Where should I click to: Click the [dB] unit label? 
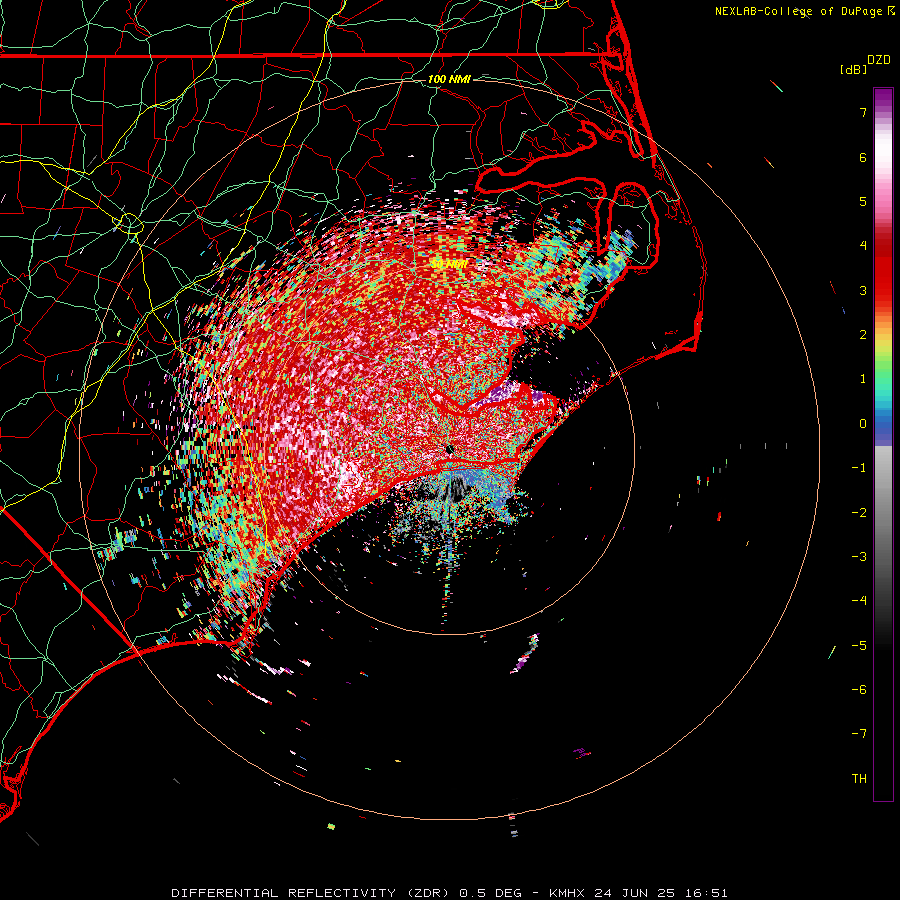tap(854, 69)
